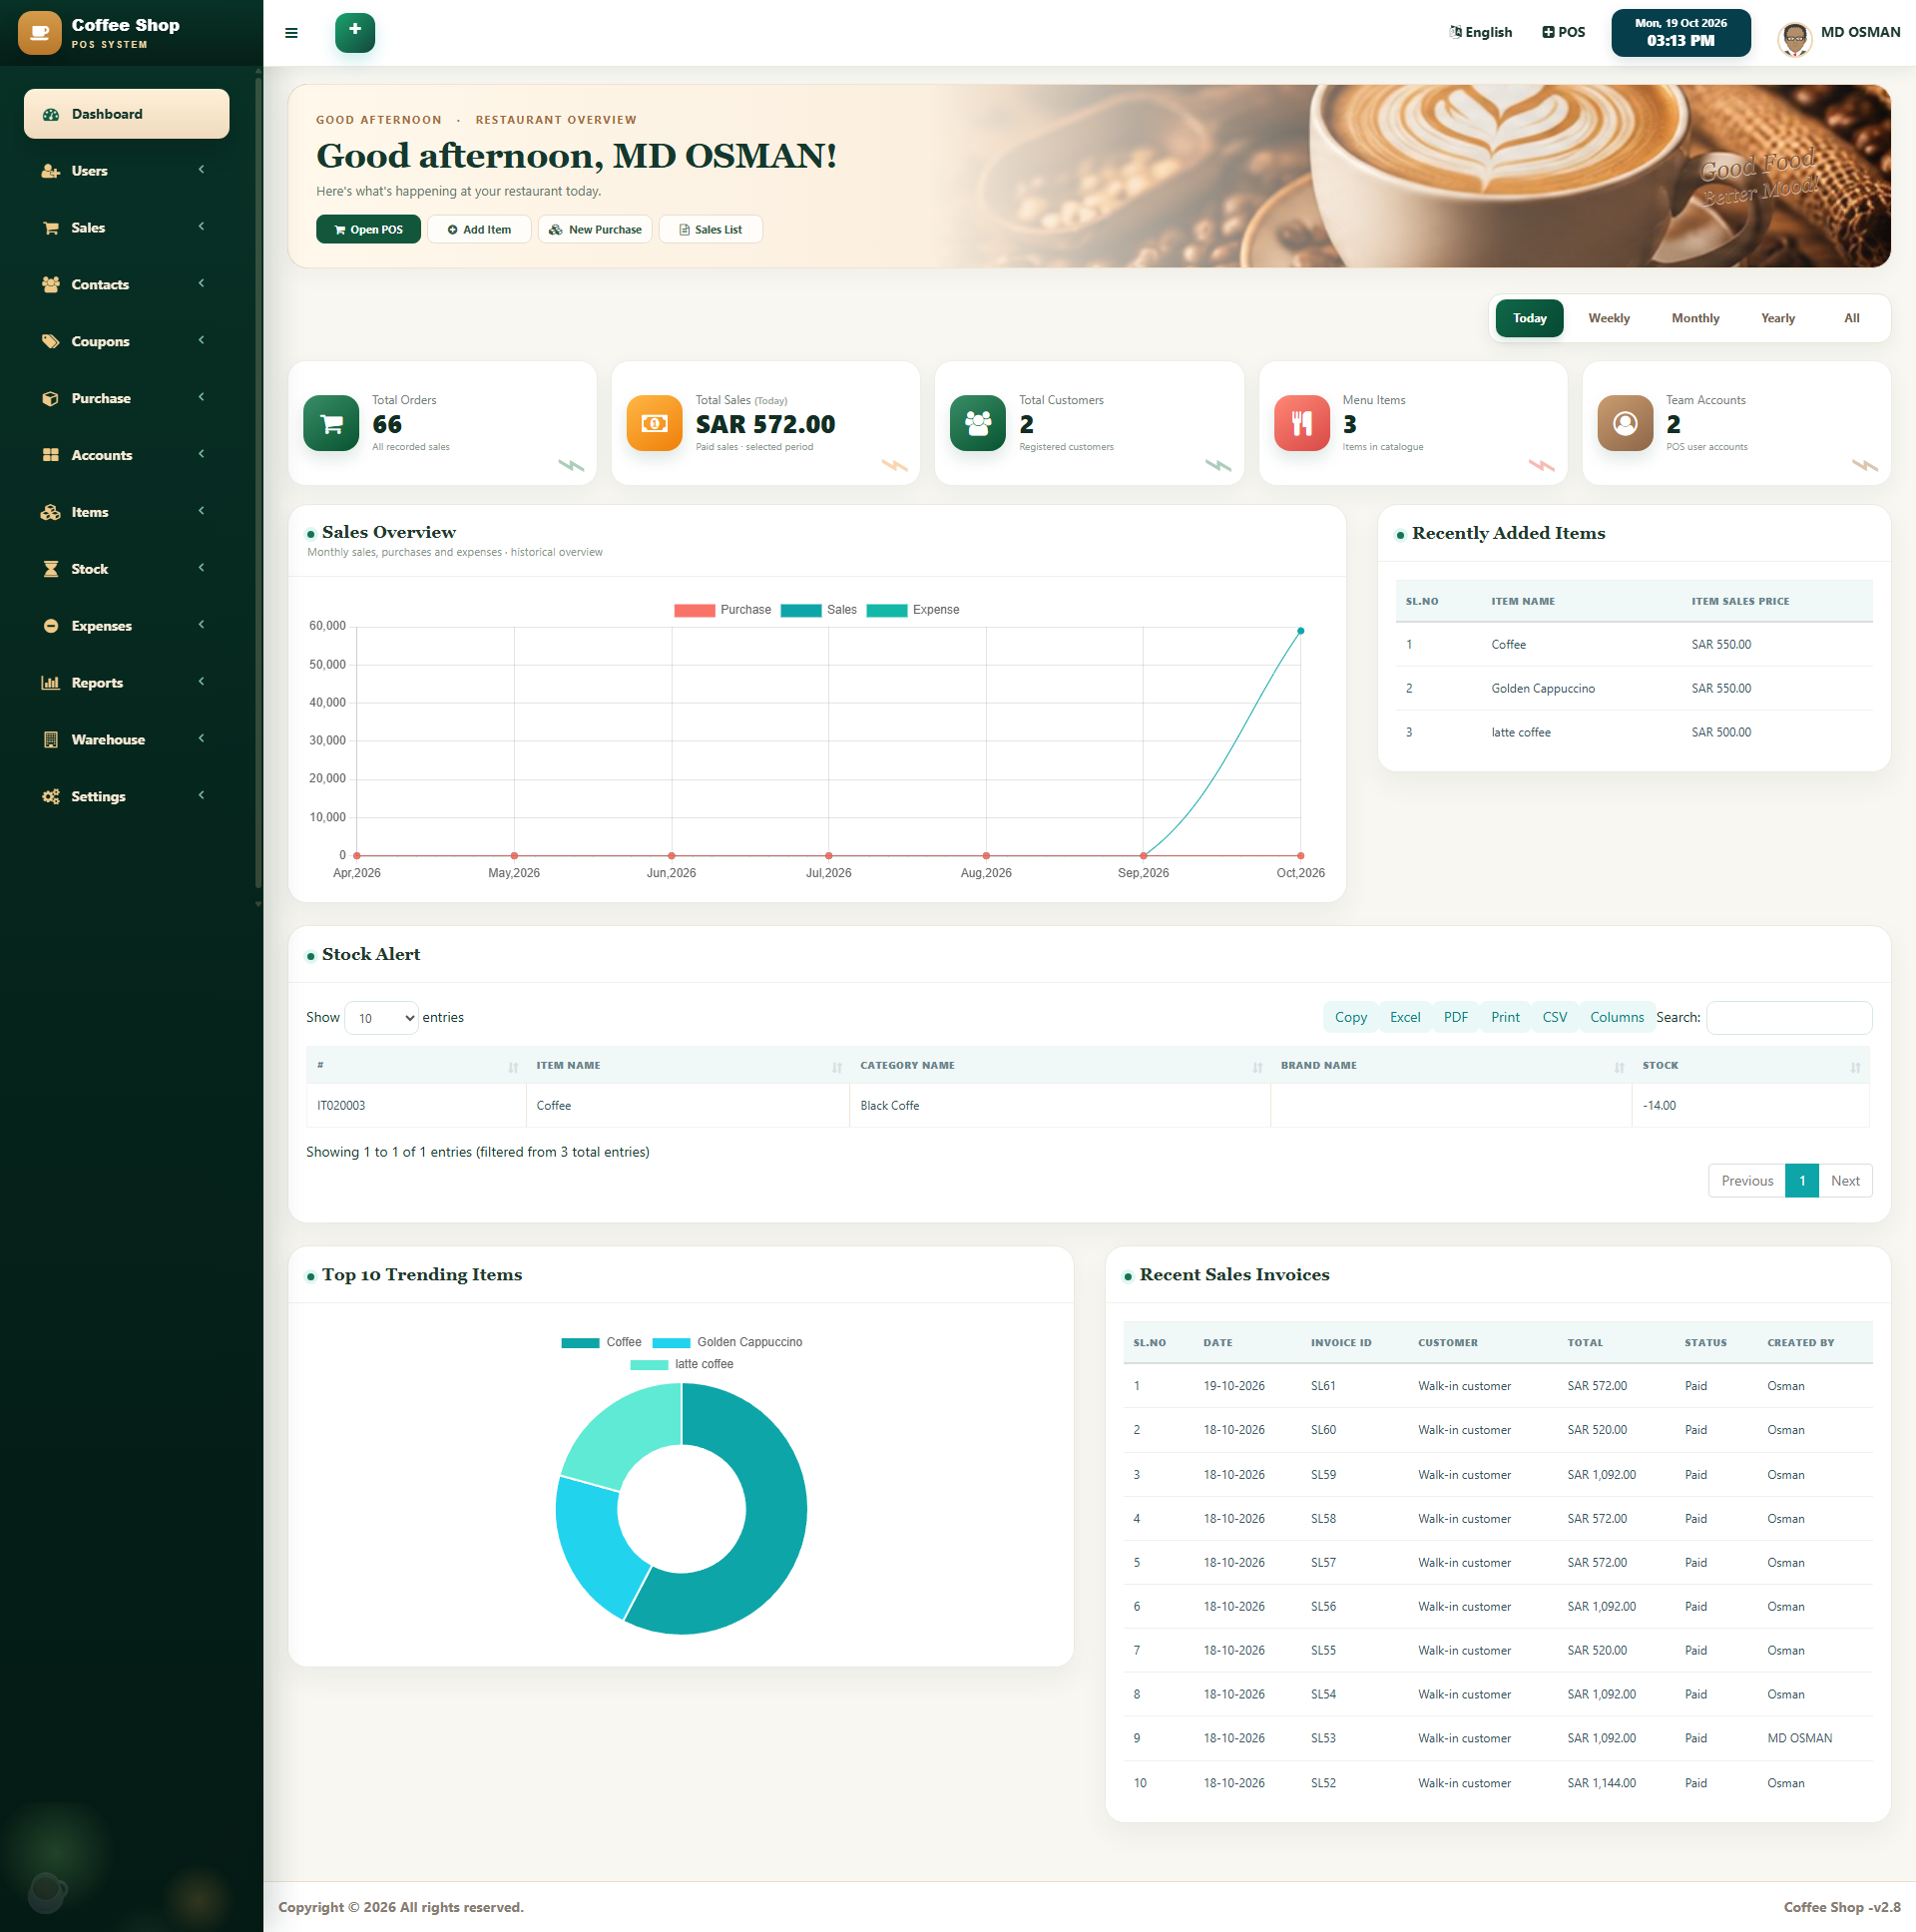Click the POS plus icon in header

coord(1548,32)
